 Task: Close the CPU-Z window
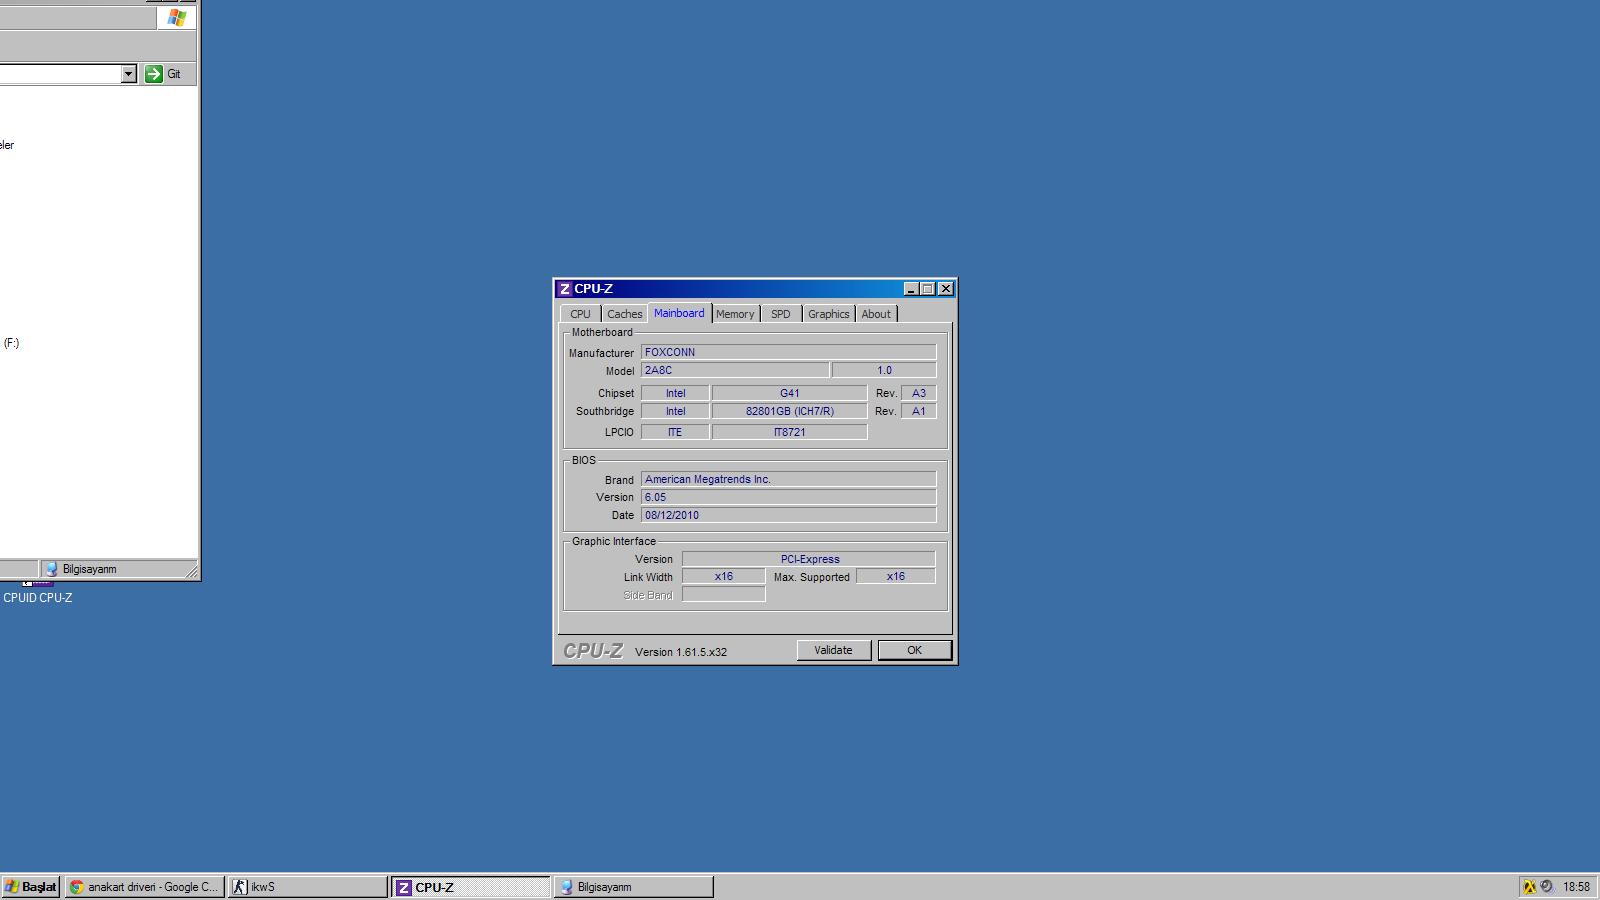[x=946, y=289]
